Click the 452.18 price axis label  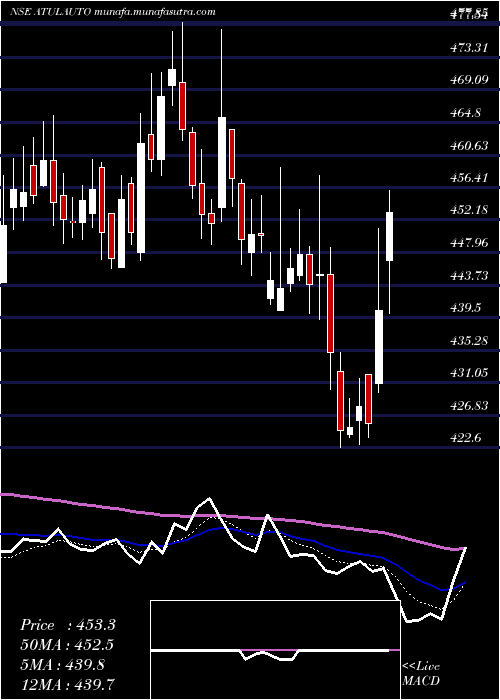468,210
